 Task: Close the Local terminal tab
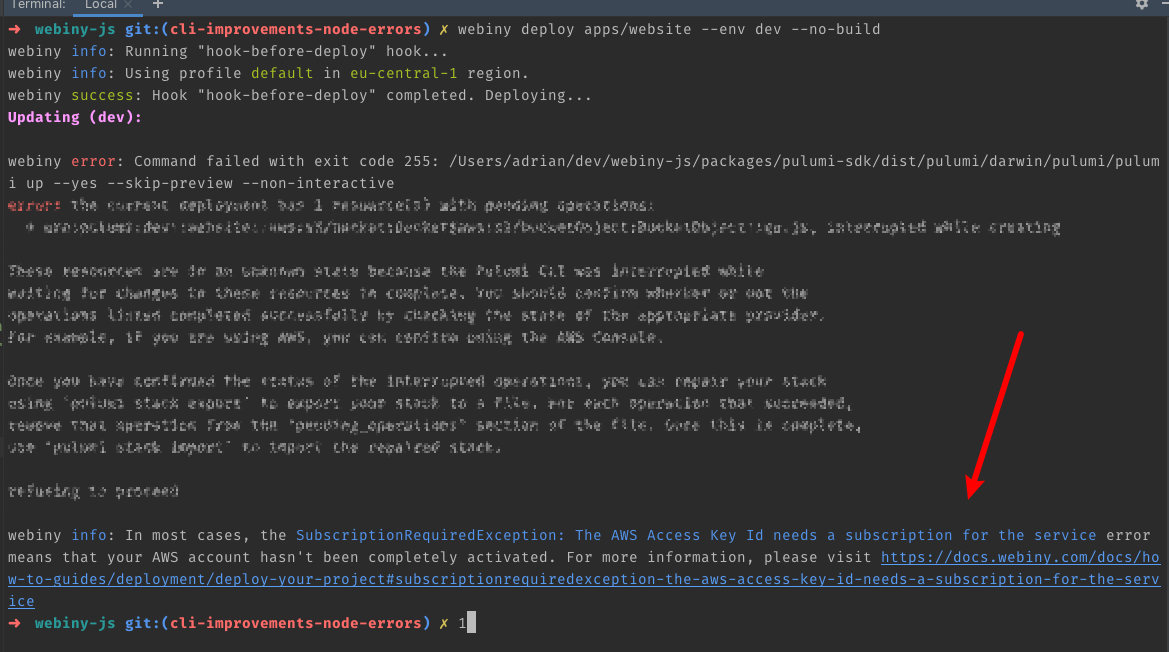point(127,5)
